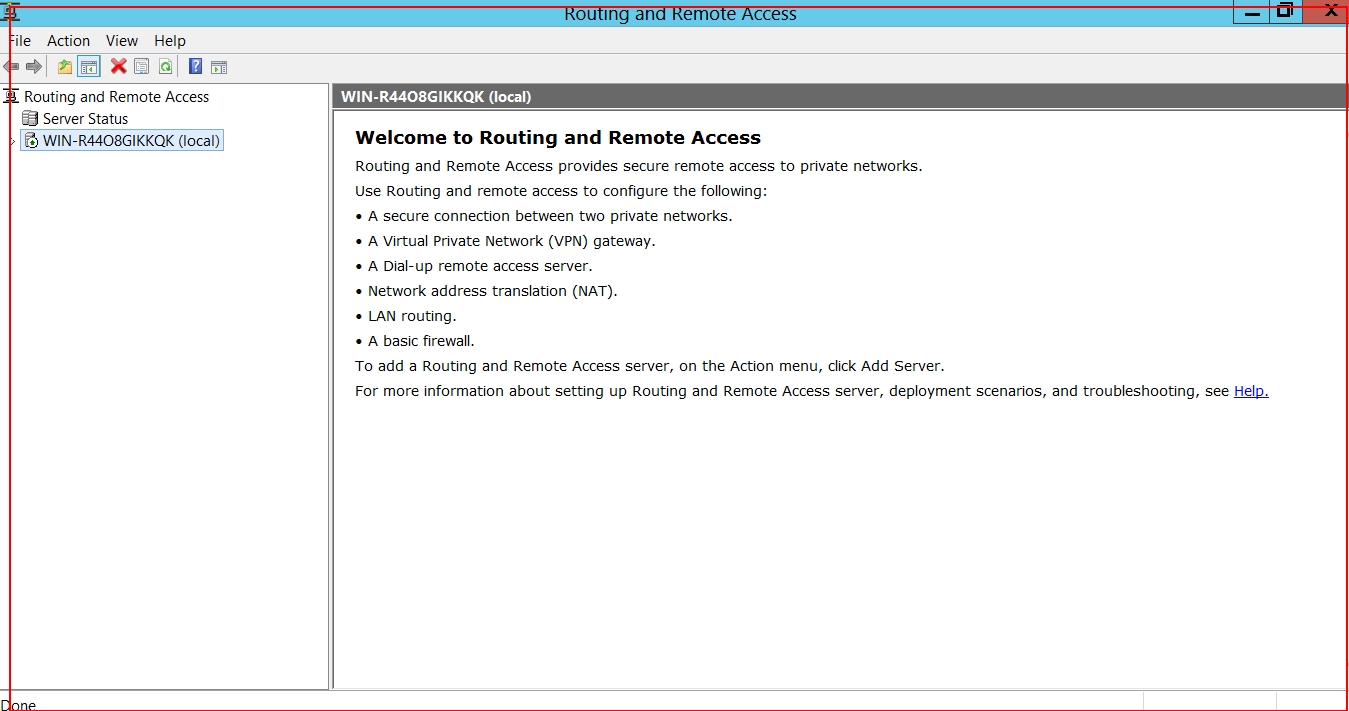1349x711 pixels.
Task: Open the View menu
Action: pos(122,41)
